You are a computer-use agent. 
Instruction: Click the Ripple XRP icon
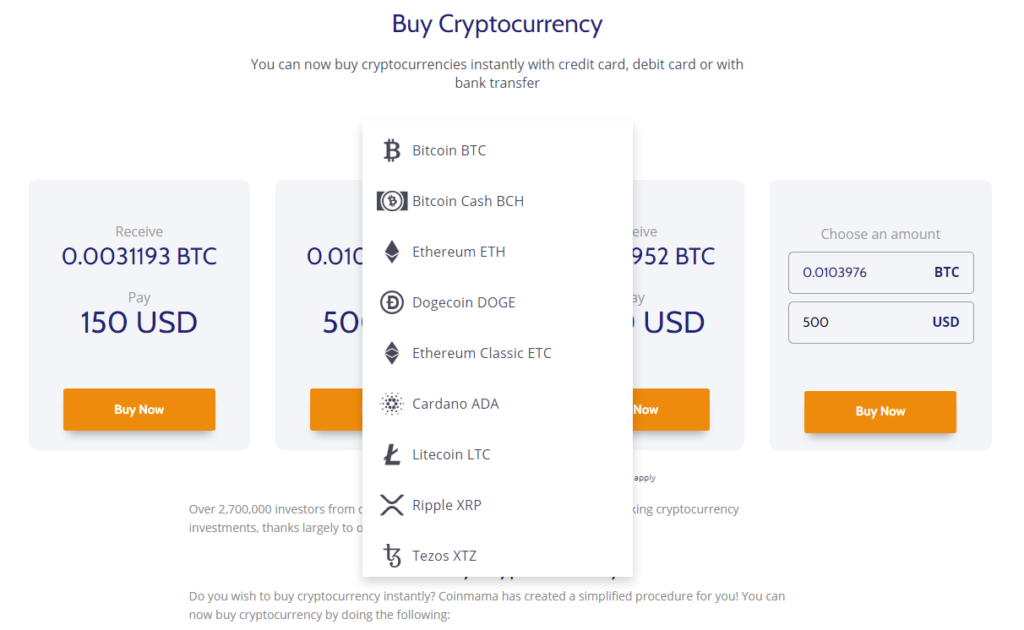pos(392,505)
